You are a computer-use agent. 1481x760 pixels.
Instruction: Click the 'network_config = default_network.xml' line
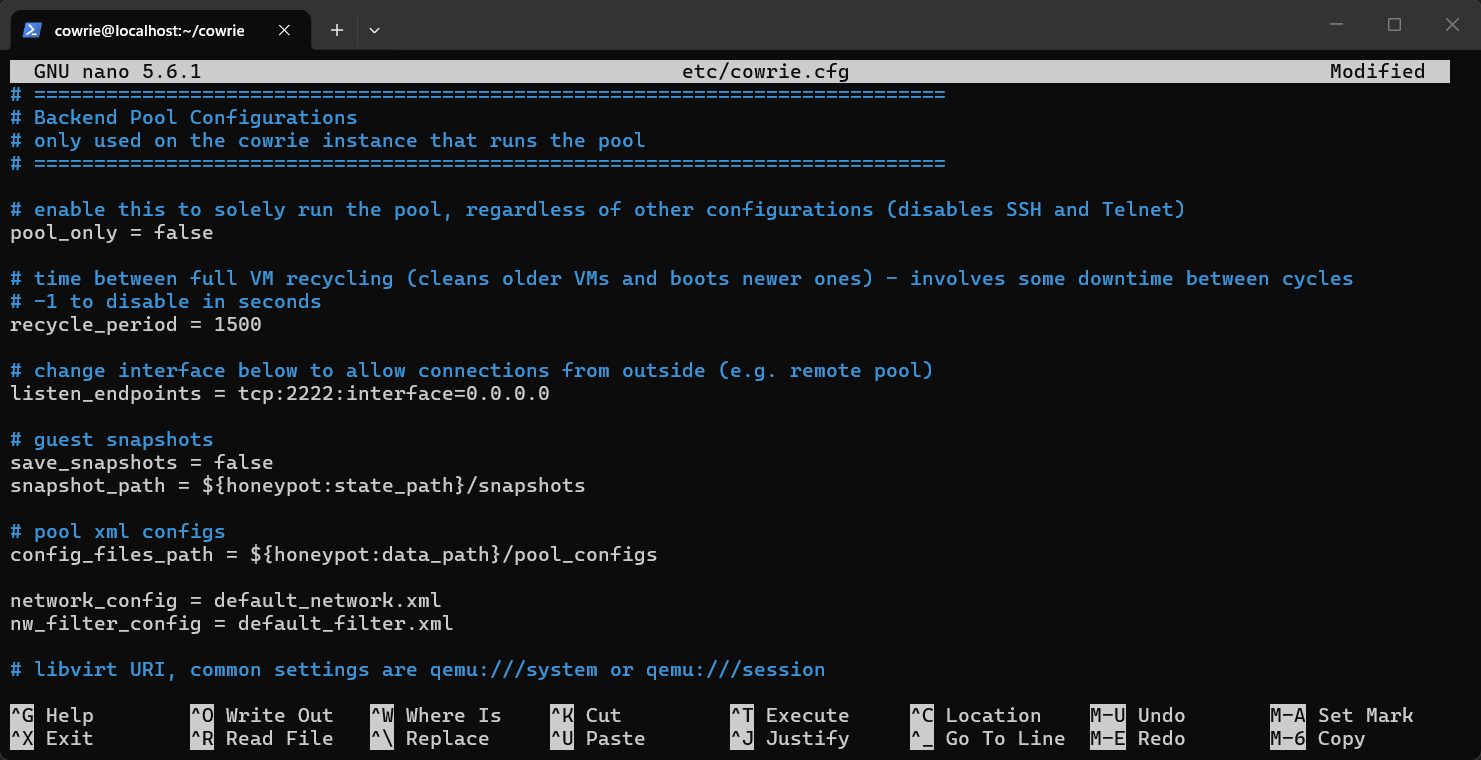click(x=226, y=601)
